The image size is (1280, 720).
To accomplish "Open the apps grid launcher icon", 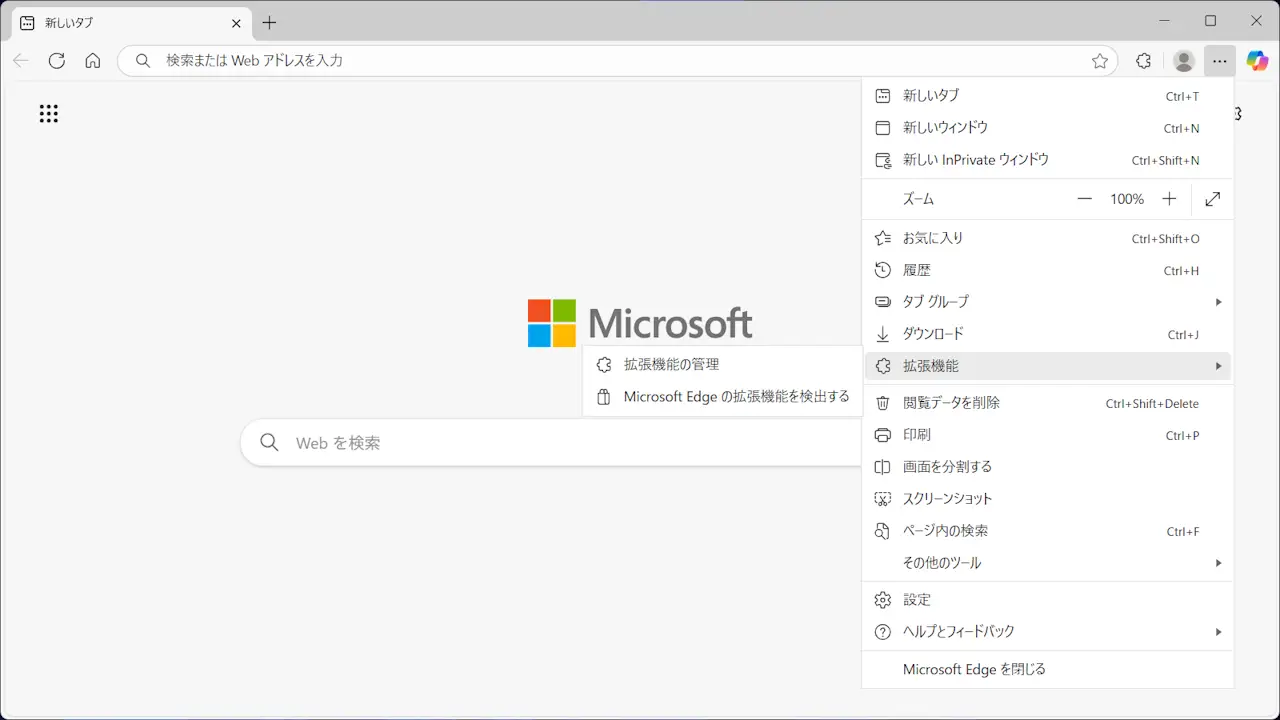I will 49,114.
